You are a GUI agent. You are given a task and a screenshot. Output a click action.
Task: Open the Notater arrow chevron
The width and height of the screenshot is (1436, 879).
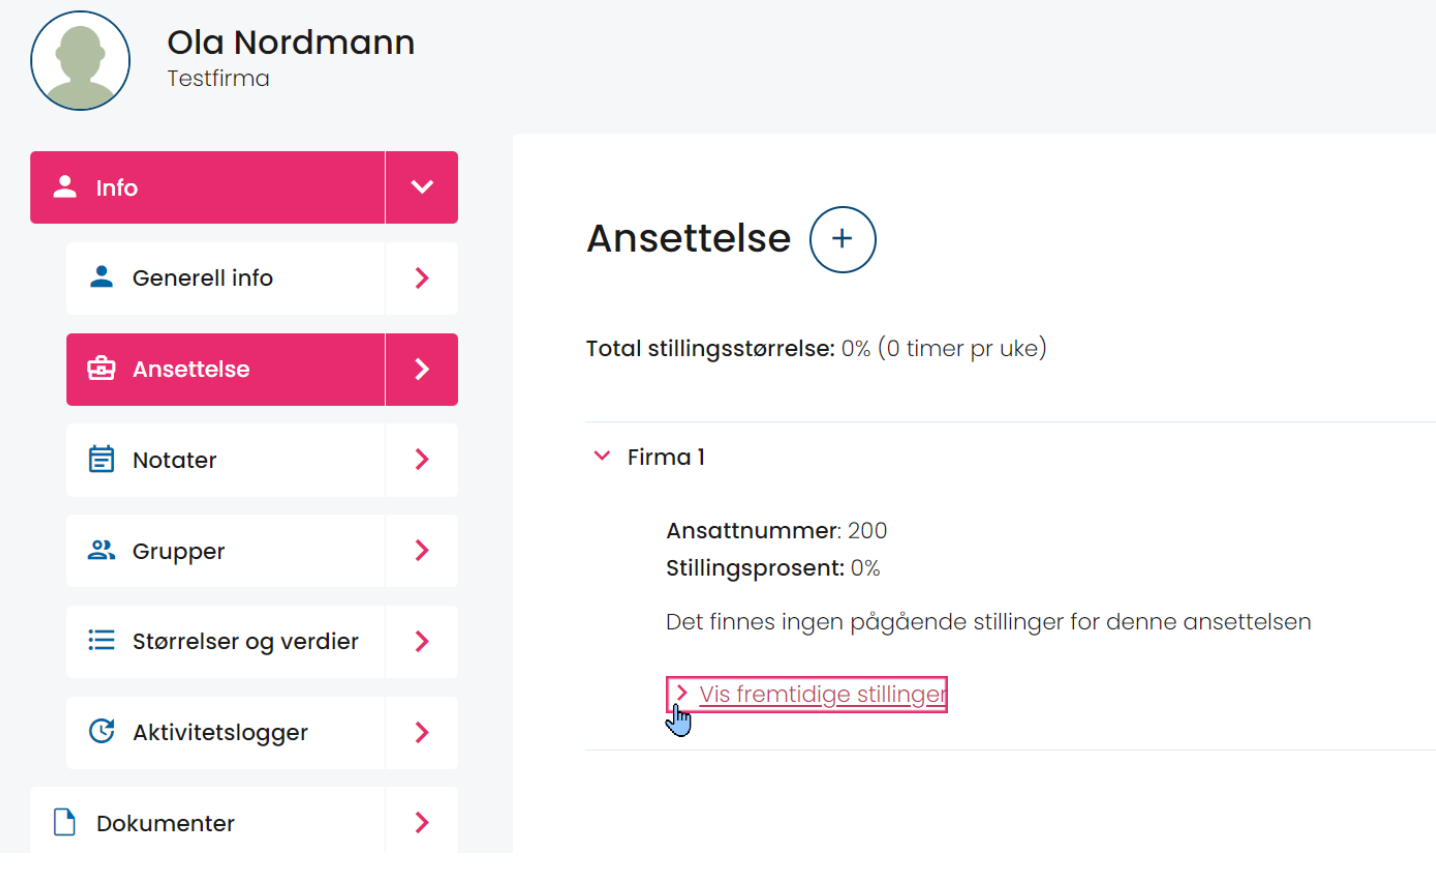pyautogui.click(x=422, y=459)
